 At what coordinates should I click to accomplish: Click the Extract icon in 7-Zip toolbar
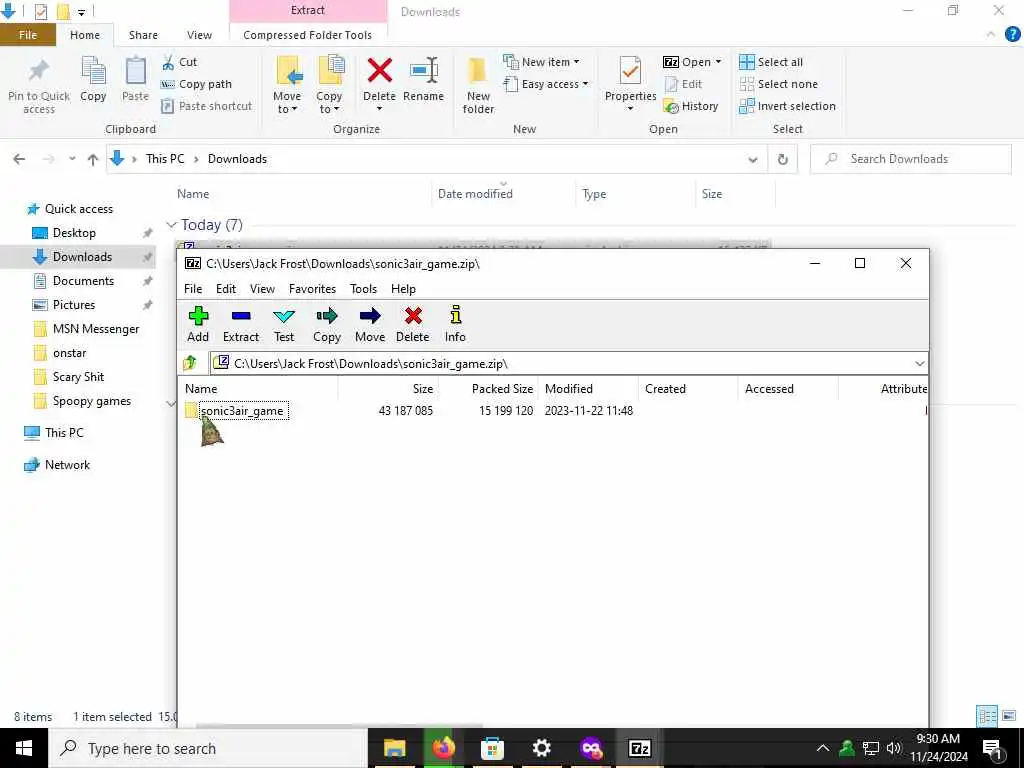pyautogui.click(x=241, y=325)
